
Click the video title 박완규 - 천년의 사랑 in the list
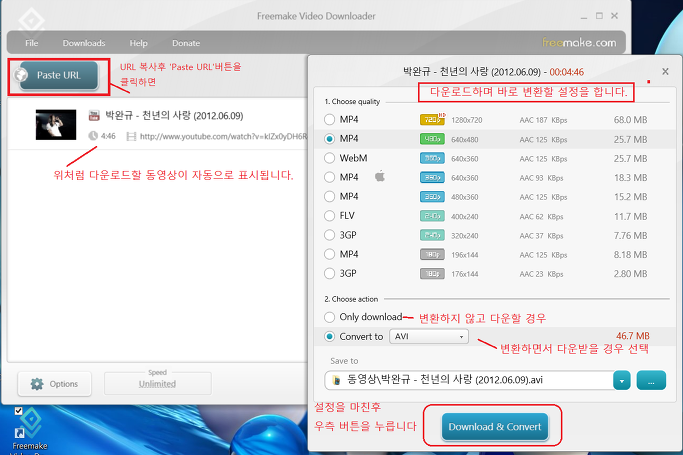click(x=174, y=115)
